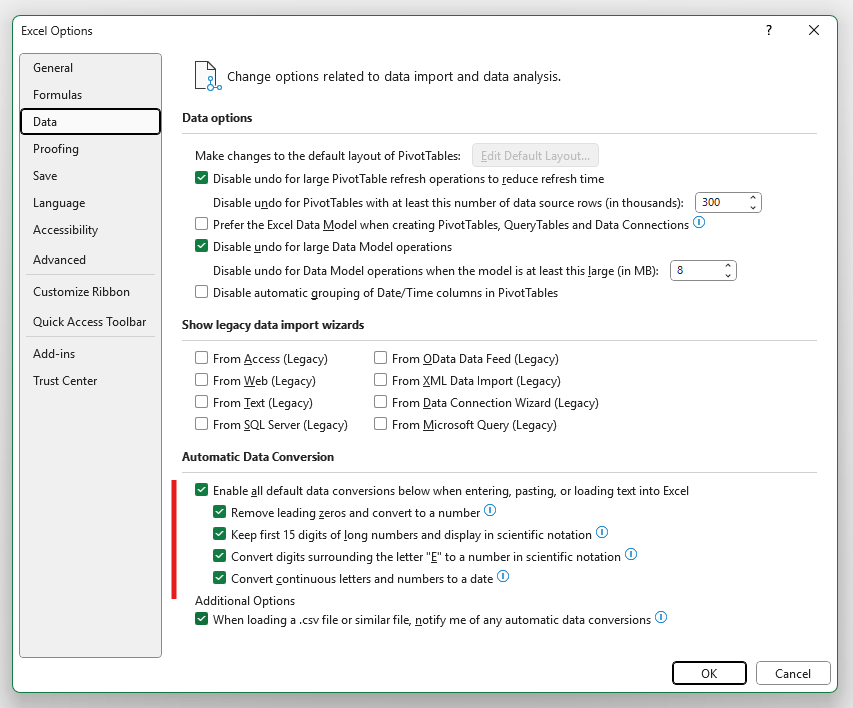The image size is (853, 708).
Task: Click info icon for csv file notification option
Action: point(661,618)
